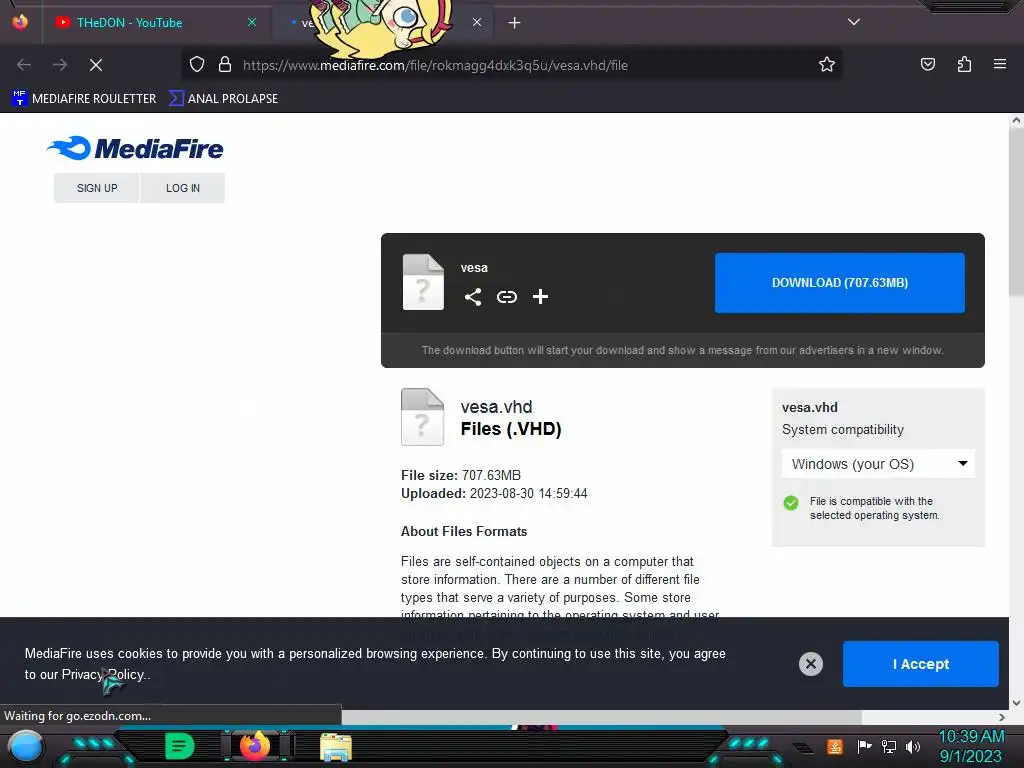This screenshot has width=1024, height=768.
Task: Click the 'About Files Formats' heading
Action: click(x=464, y=532)
